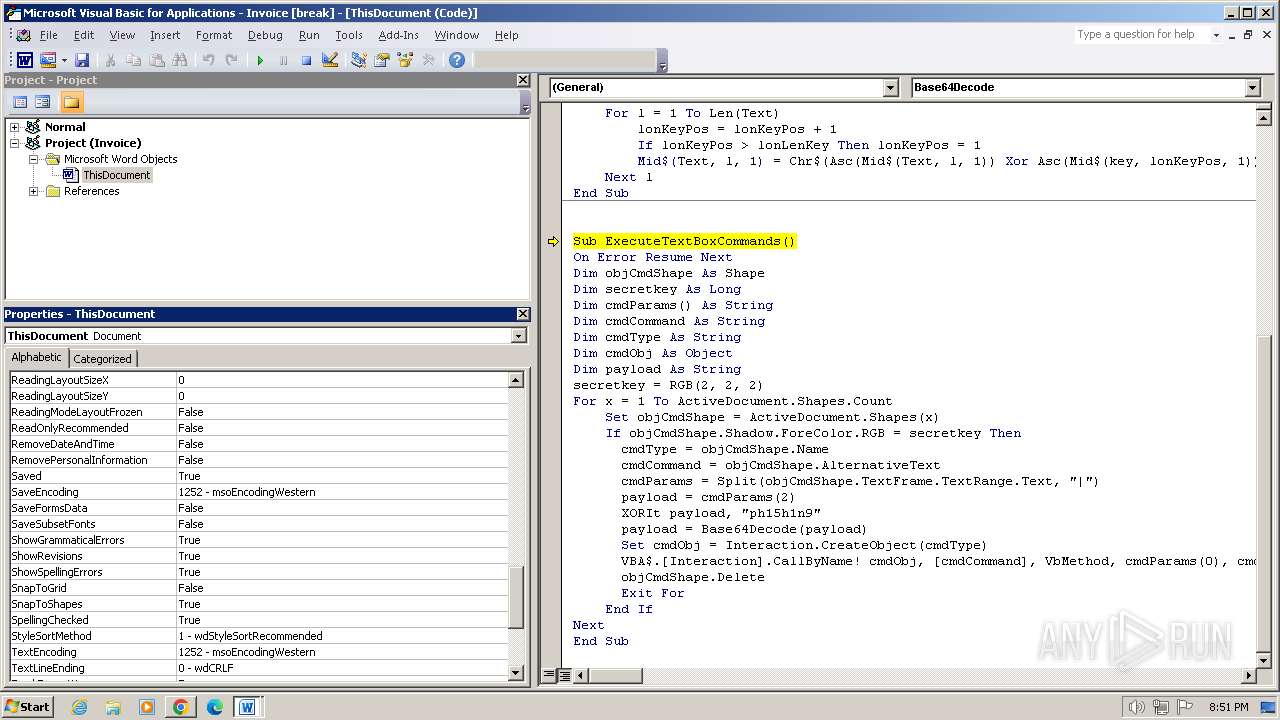Toggle Folders view in Project panel
The image size is (1280, 720).
tap(71, 102)
